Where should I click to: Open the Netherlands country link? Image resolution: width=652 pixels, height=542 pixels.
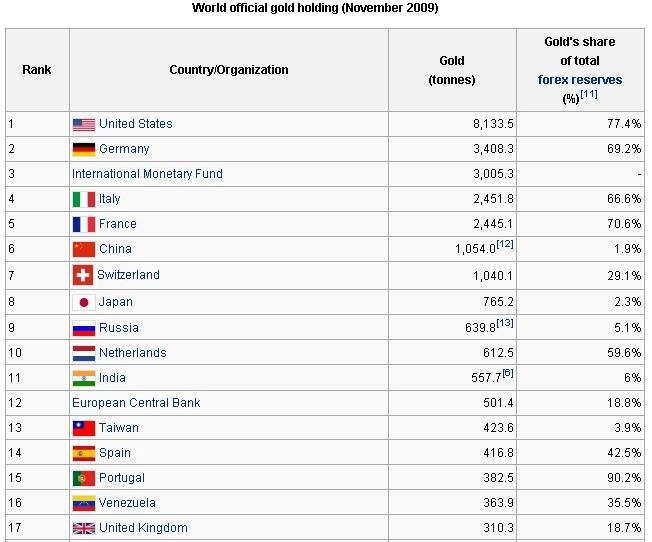(133, 353)
